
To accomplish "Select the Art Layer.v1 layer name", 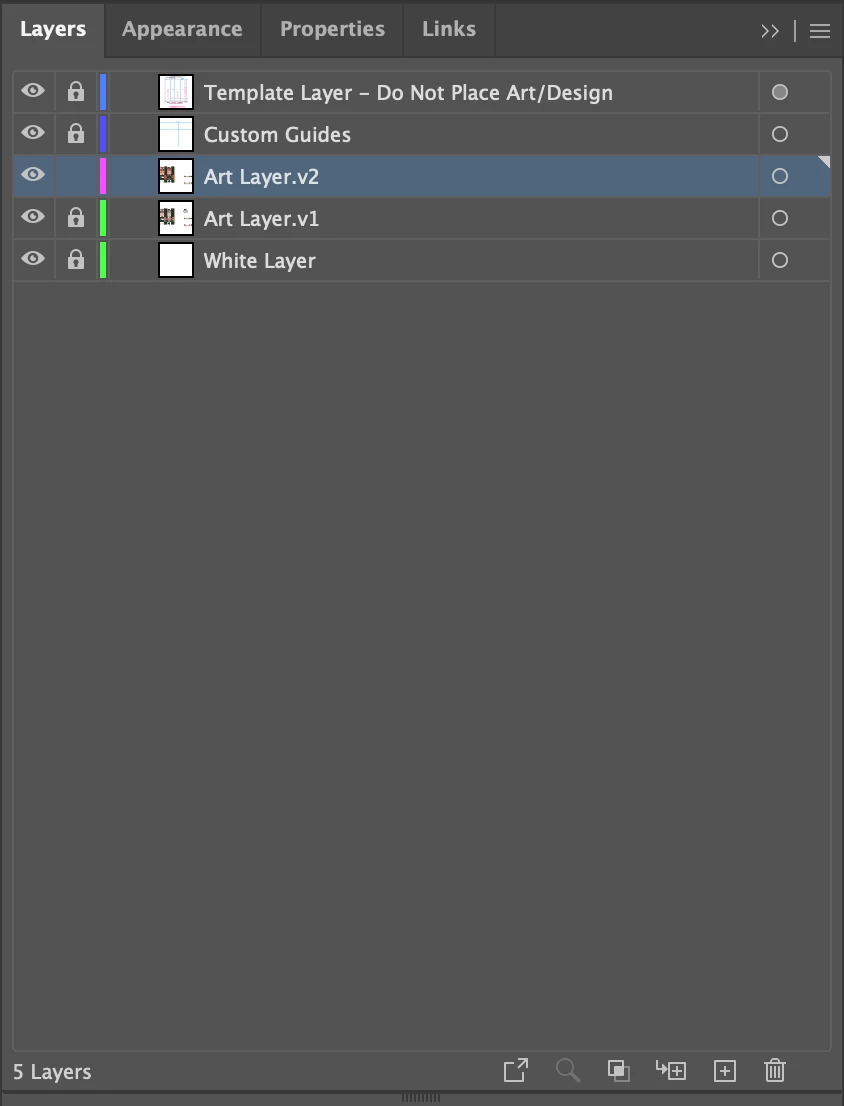I will coord(261,219).
